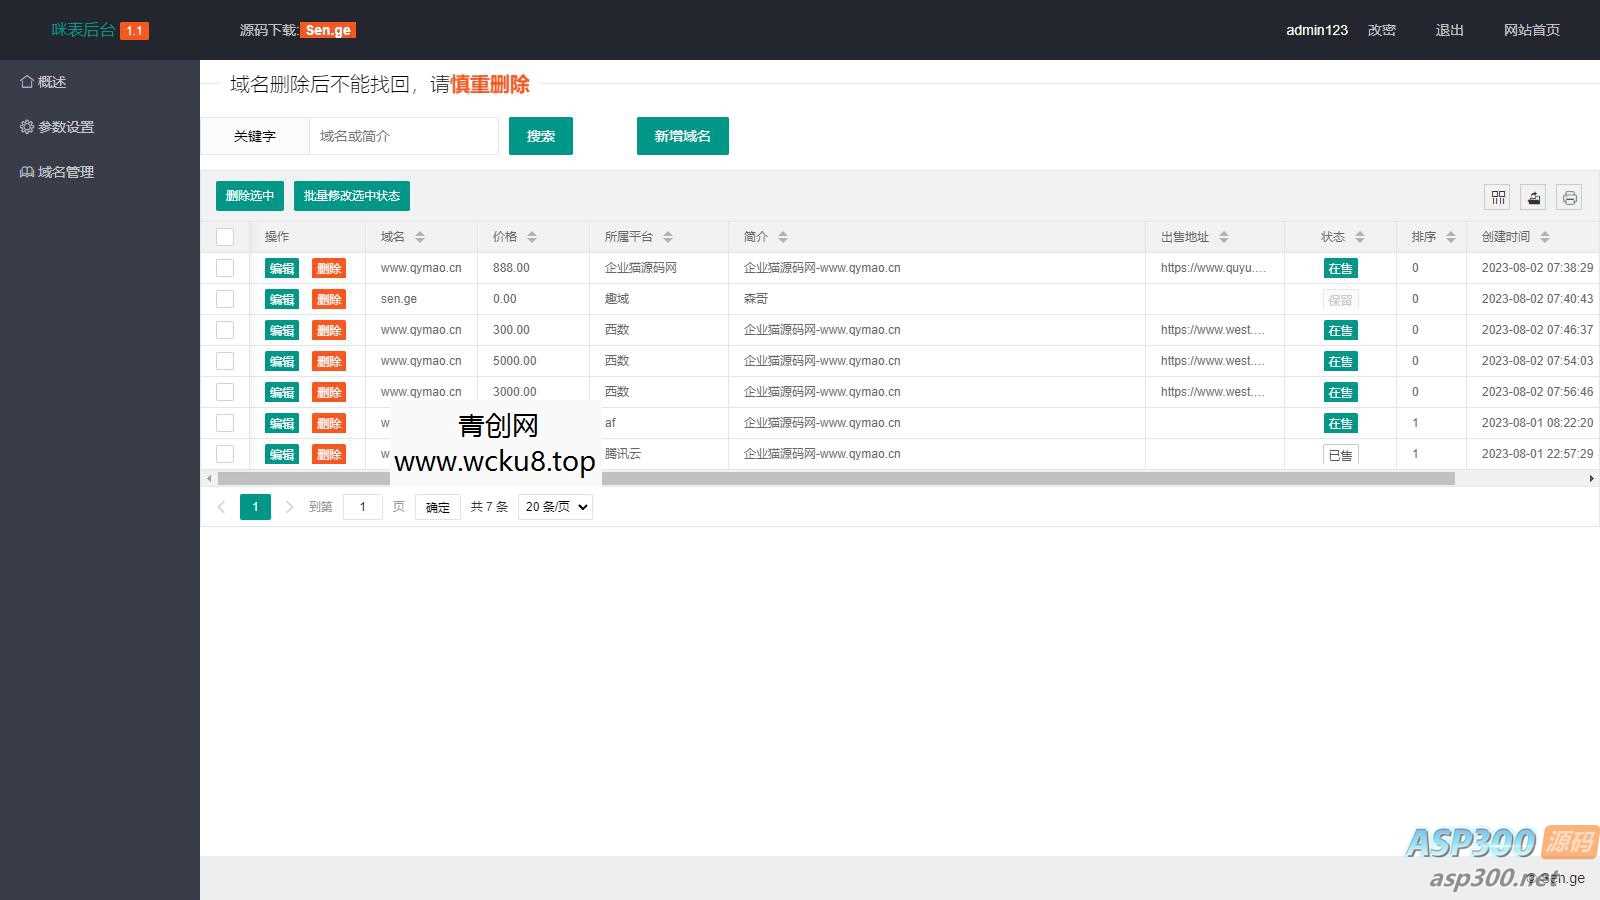Open the column filter grid icon
Screen dimensions: 1600x900
point(1498,197)
